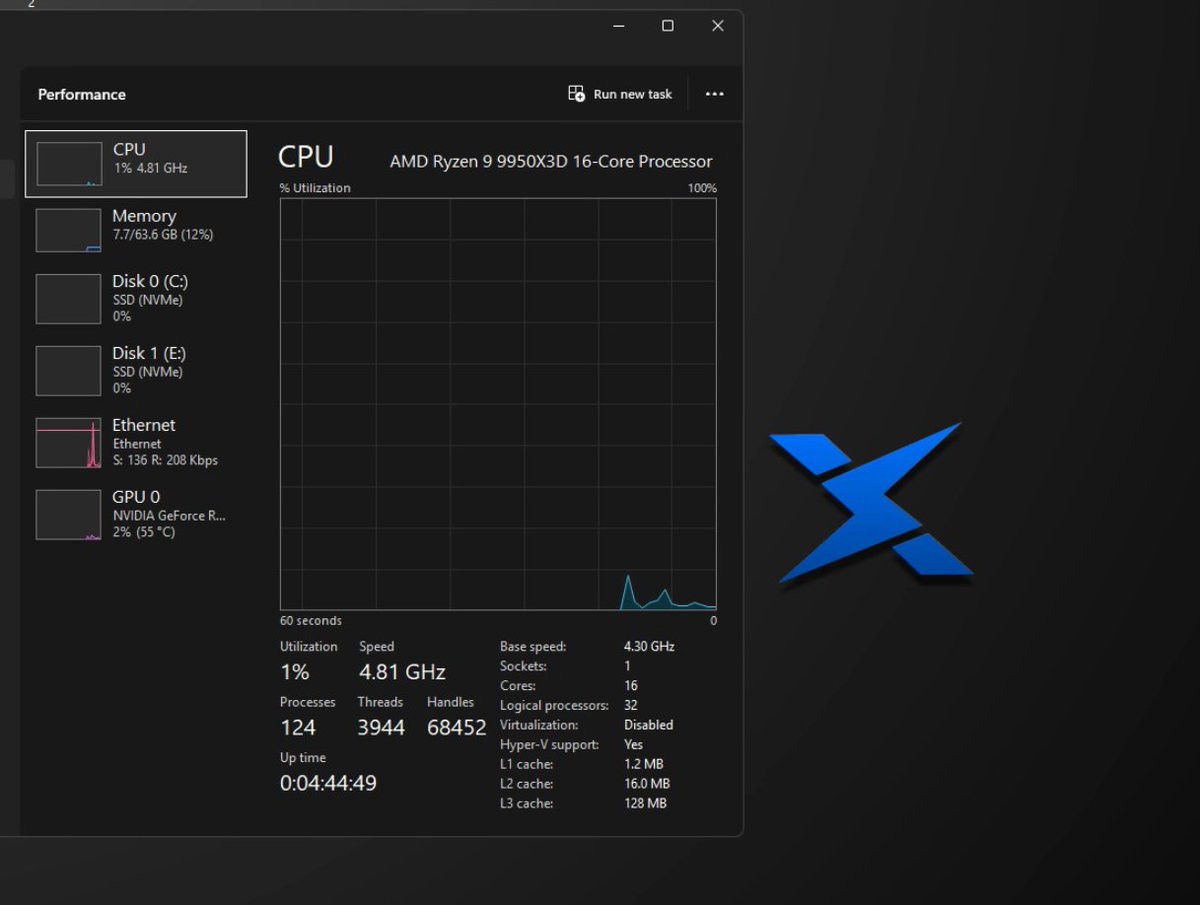Click the L2 cache 16.0 MB value
Screen dimensions: 1200x905
click(x=646, y=784)
